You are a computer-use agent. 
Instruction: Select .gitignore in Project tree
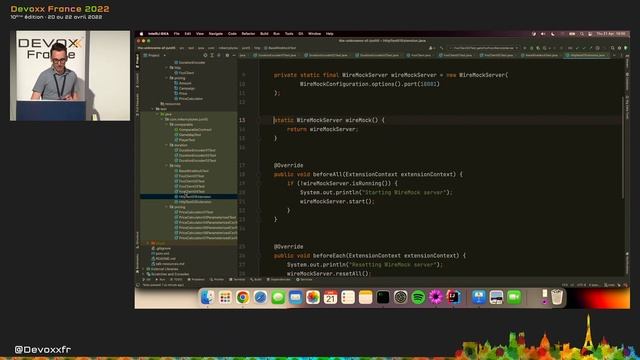pos(161,248)
